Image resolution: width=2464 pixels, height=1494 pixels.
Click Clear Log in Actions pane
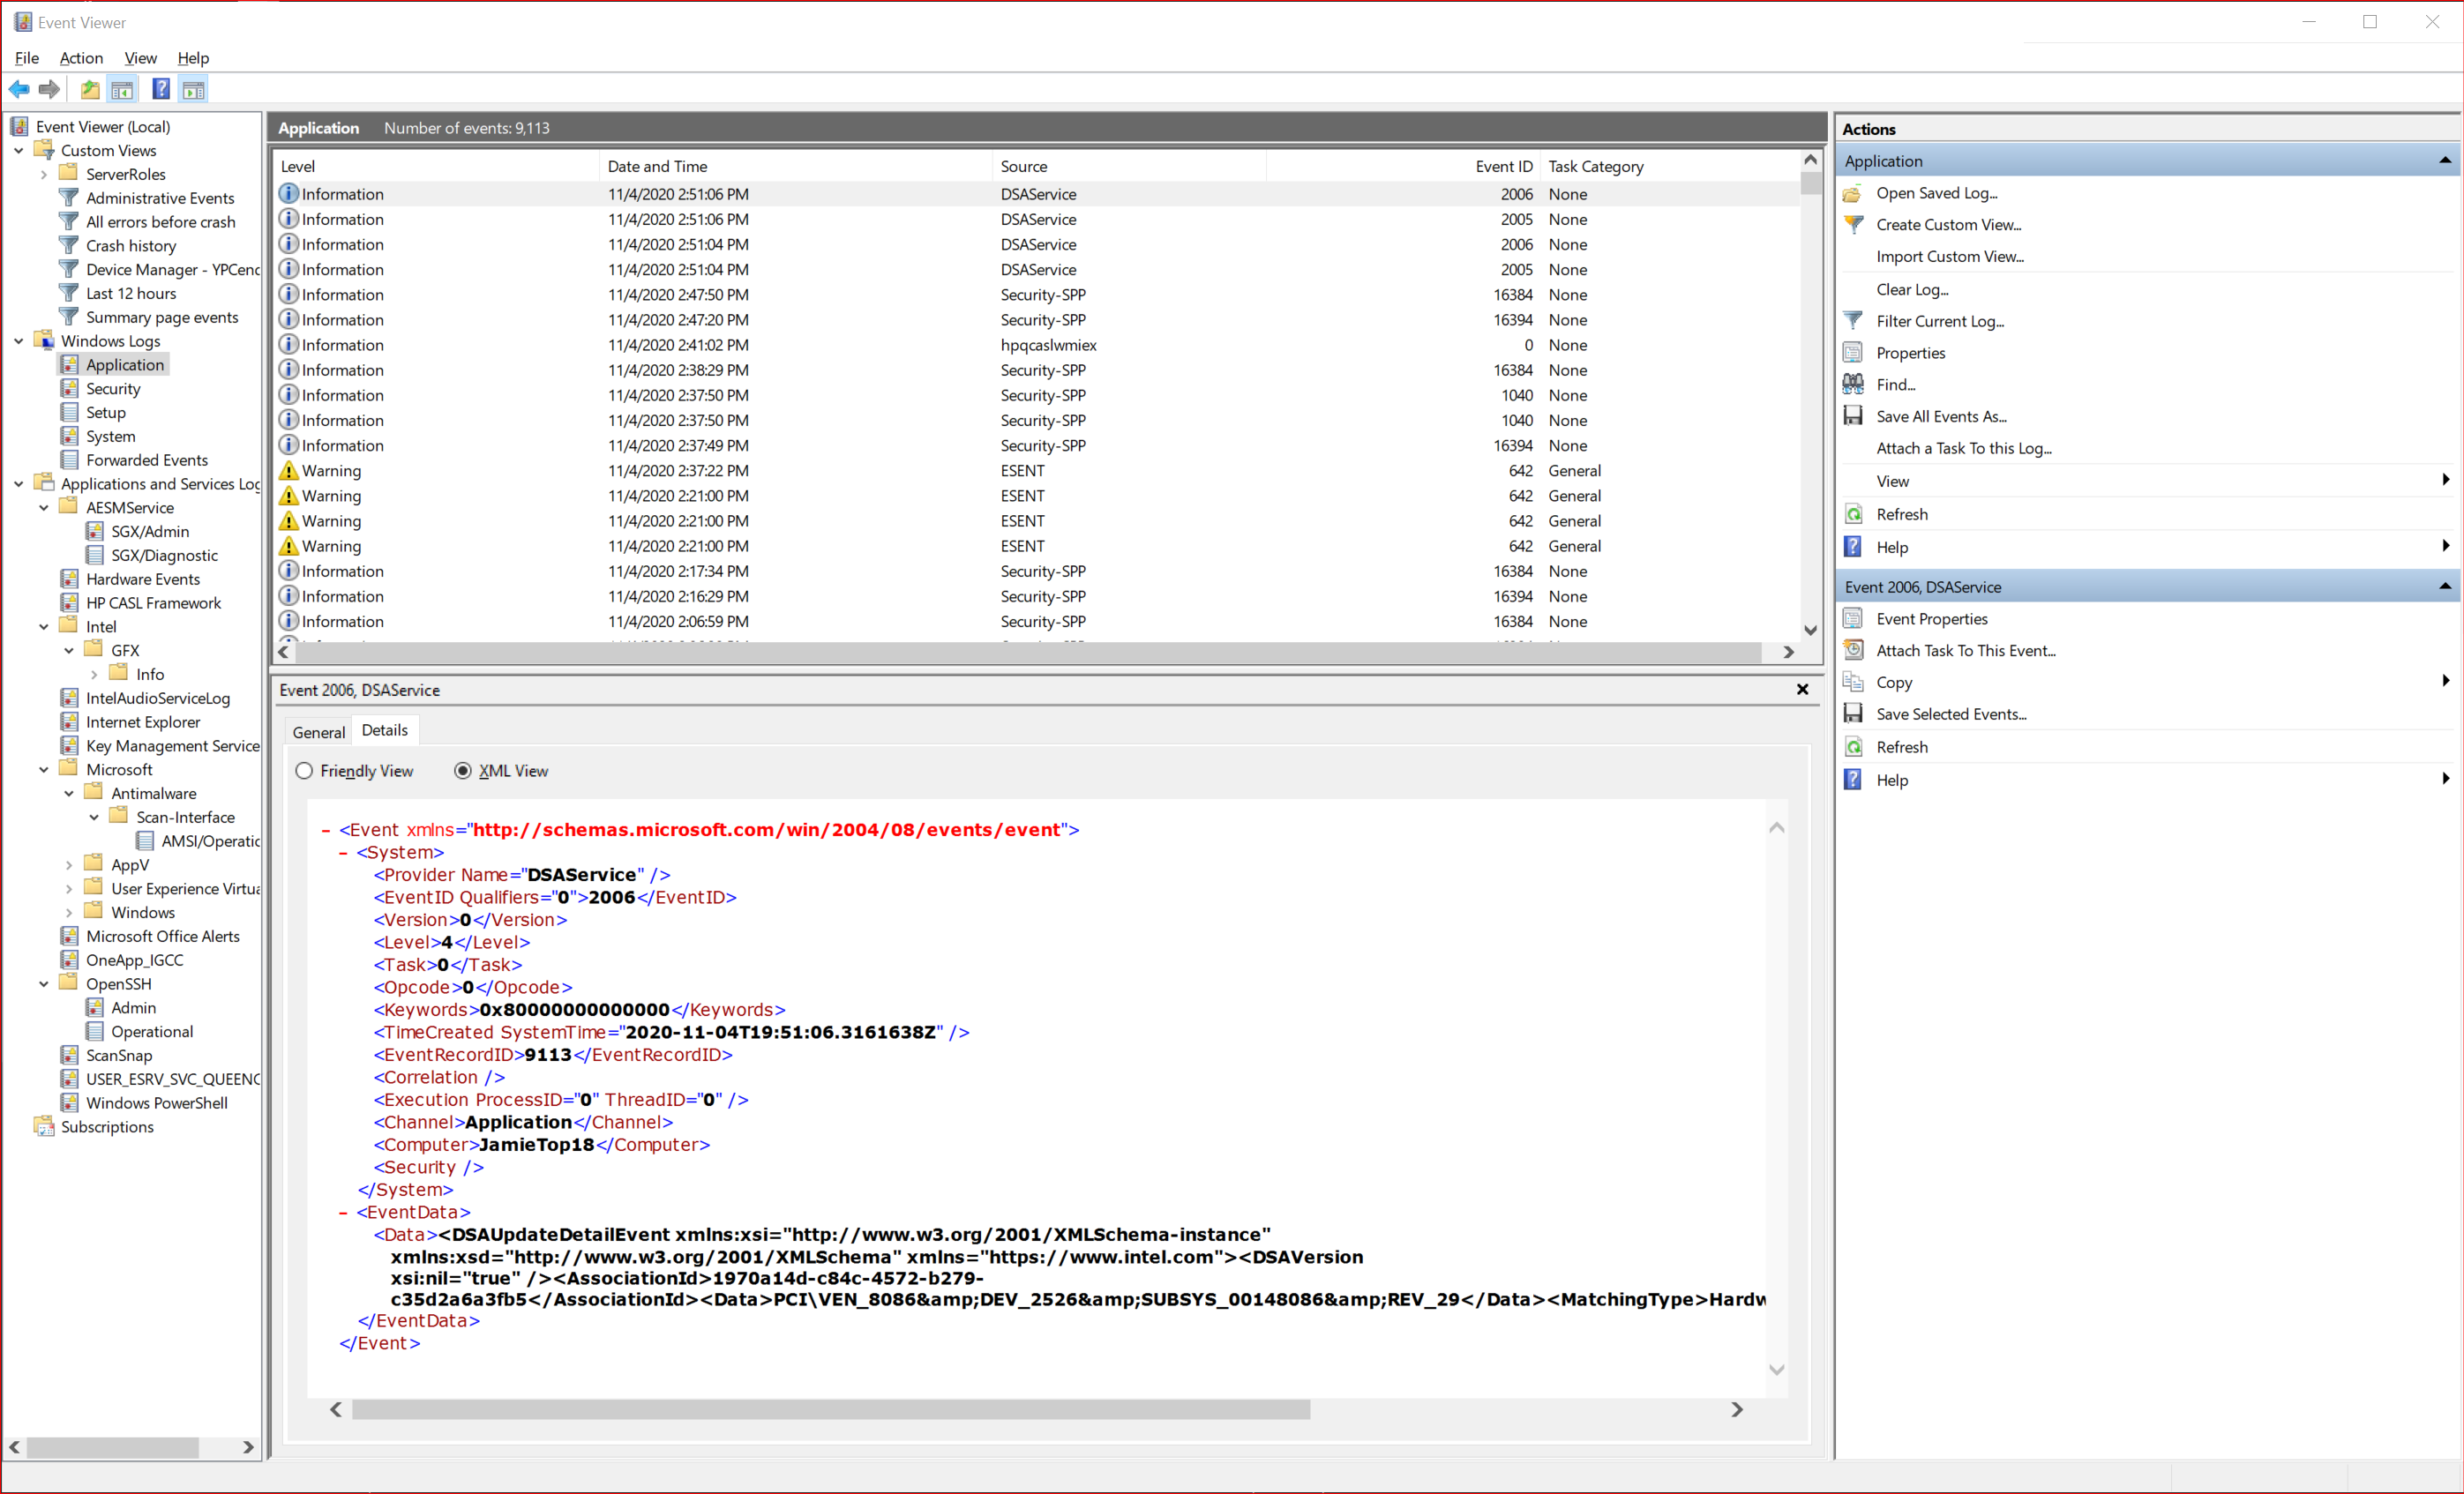click(1912, 289)
